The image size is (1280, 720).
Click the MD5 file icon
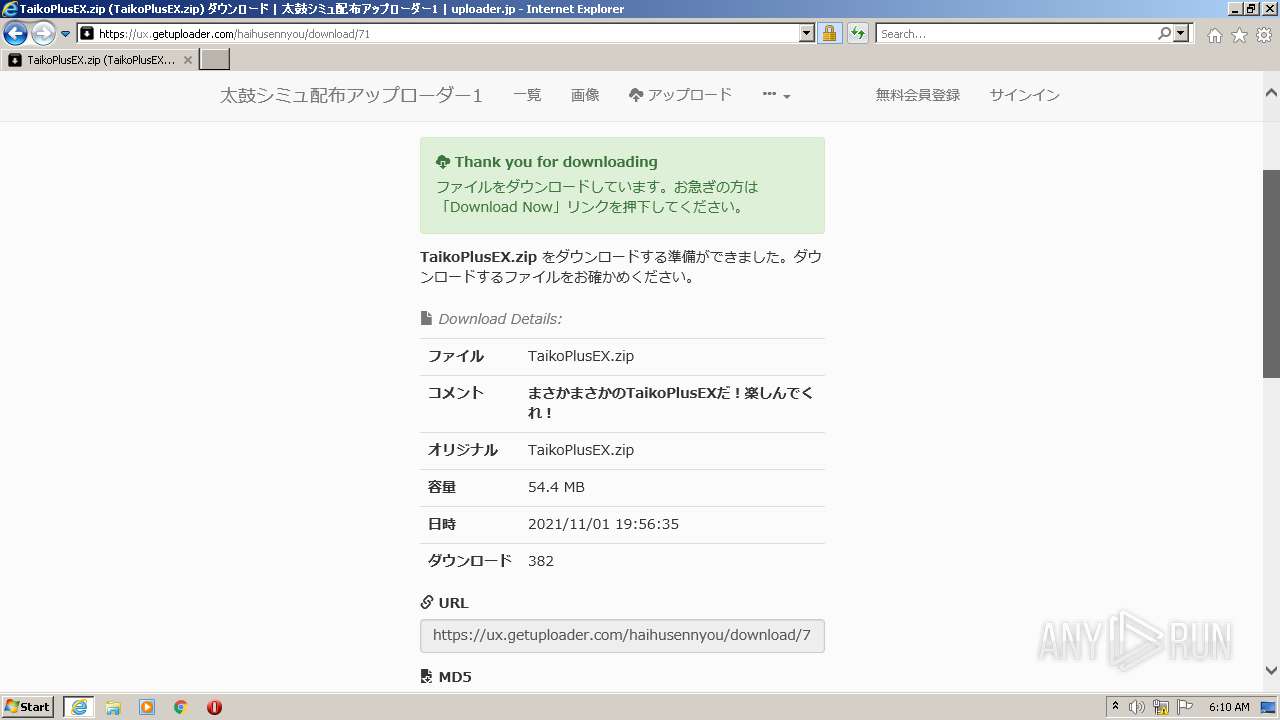[x=427, y=677]
